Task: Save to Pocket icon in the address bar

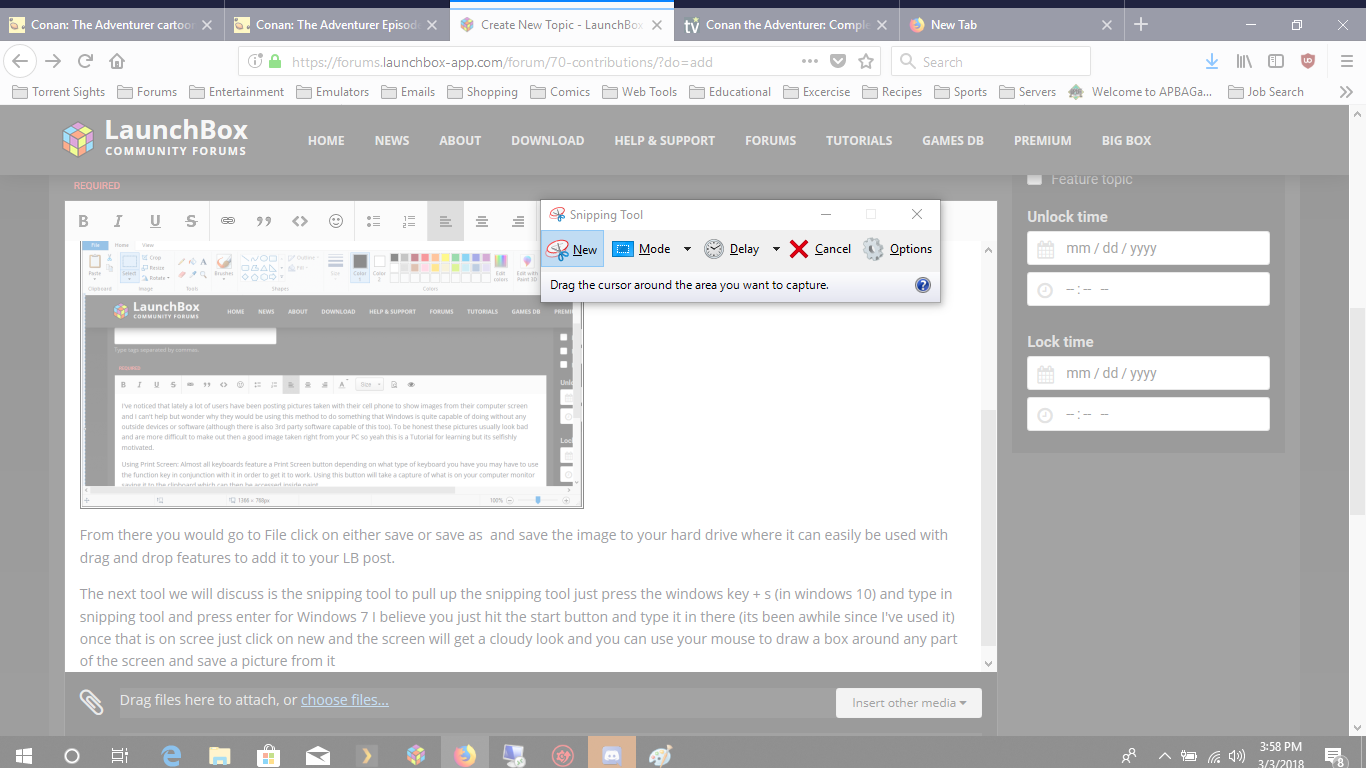Action: click(839, 61)
